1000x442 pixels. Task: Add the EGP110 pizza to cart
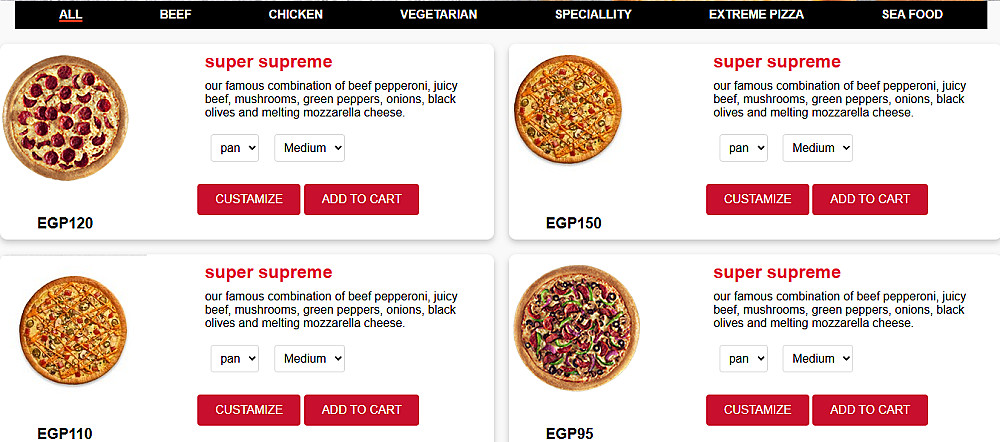tap(361, 410)
